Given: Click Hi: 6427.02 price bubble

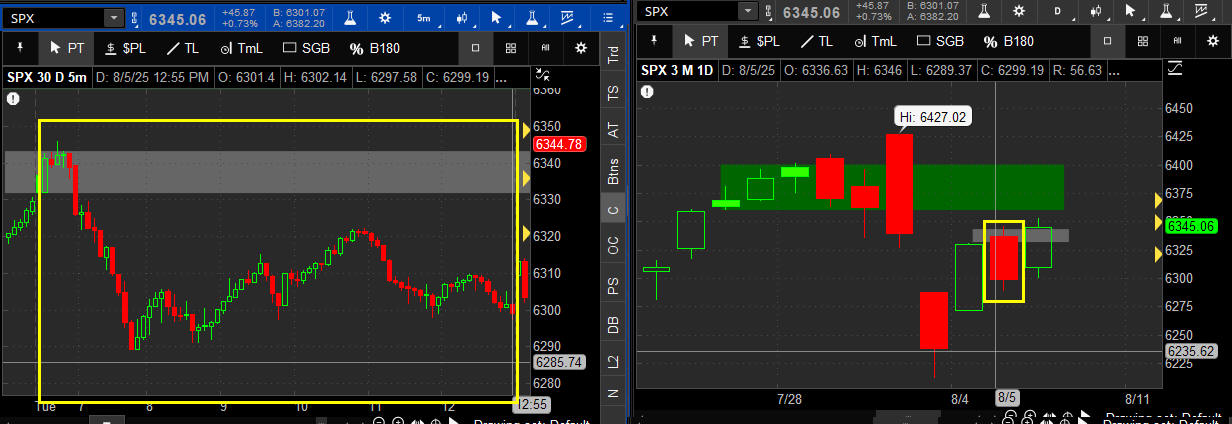Looking at the screenshot, I should [934, 117].
